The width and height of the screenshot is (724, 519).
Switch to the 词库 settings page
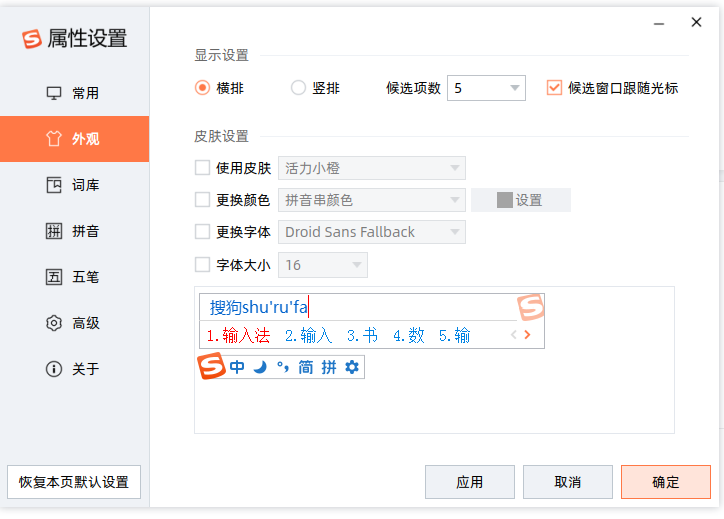[x=74, y=185]
